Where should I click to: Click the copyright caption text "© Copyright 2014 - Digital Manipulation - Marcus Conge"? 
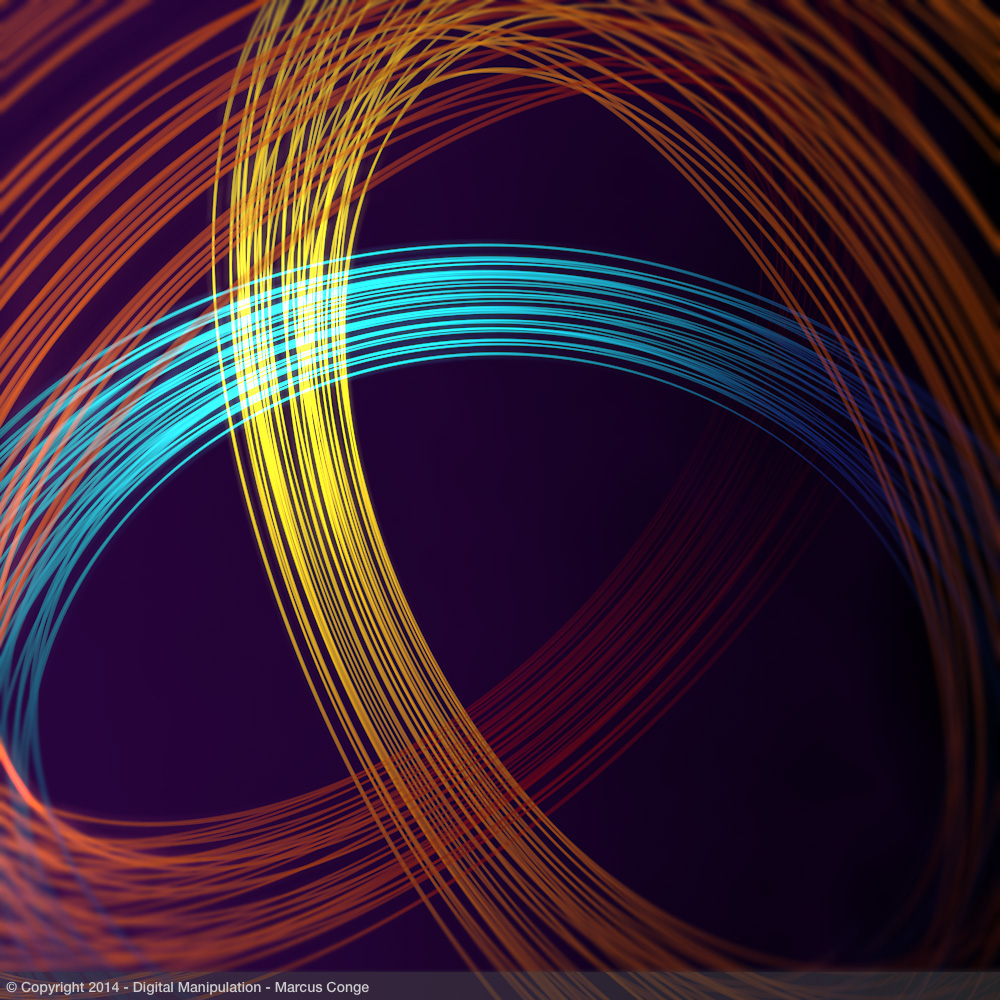pyautogui.click(x=188, y=987)
